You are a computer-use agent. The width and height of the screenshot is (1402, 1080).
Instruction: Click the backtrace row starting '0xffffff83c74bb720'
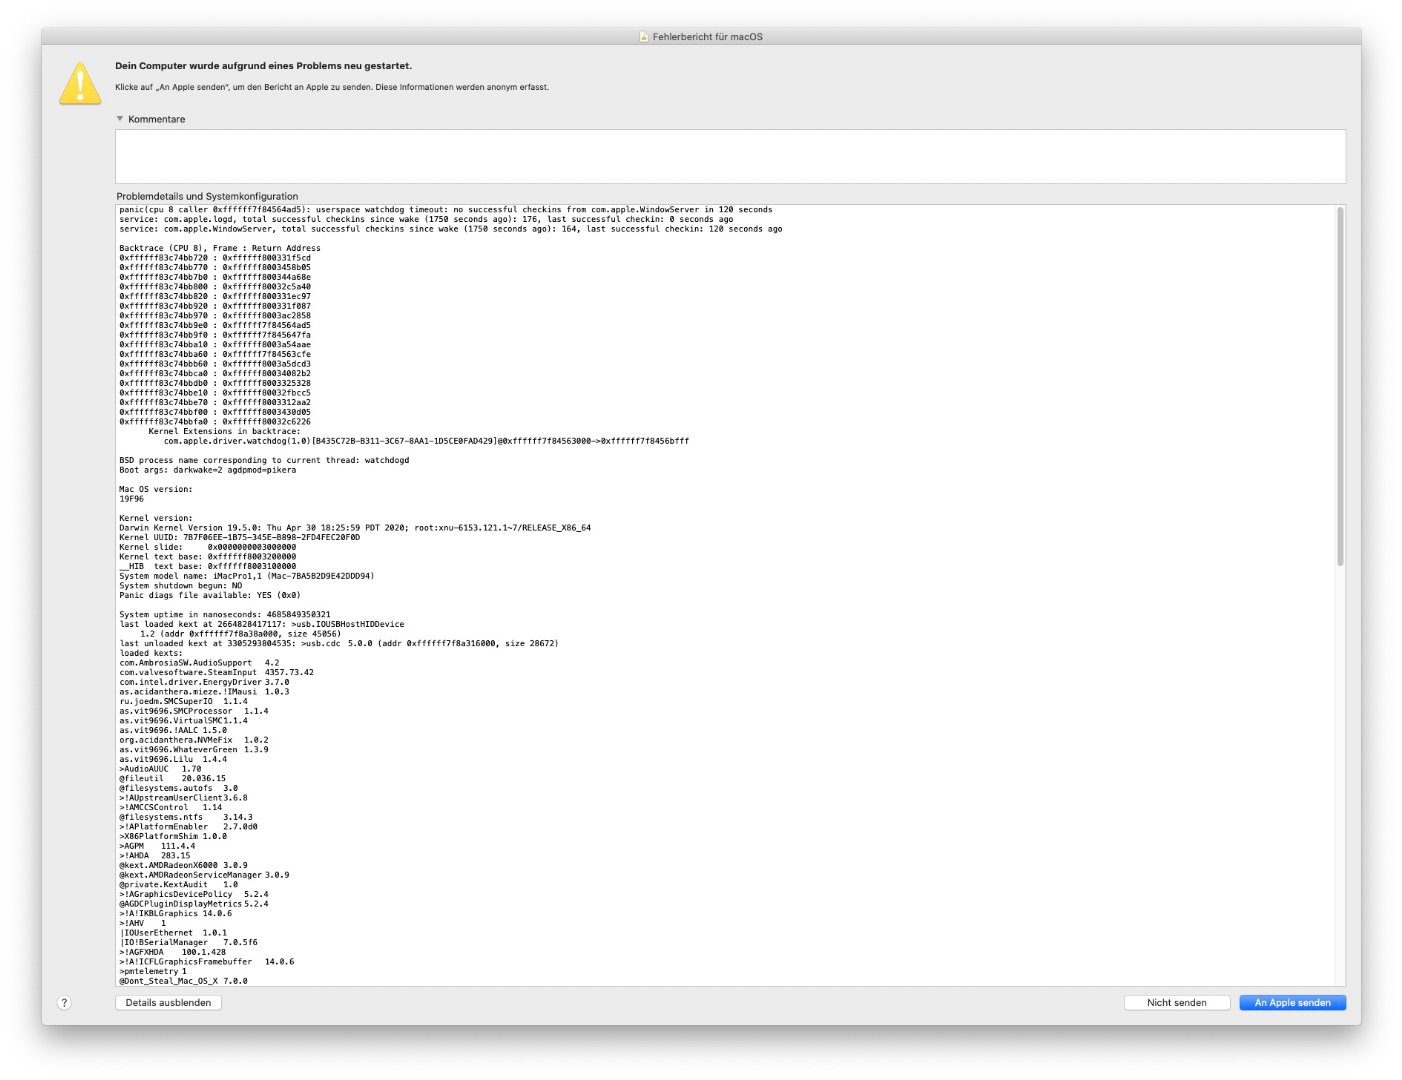215,258
